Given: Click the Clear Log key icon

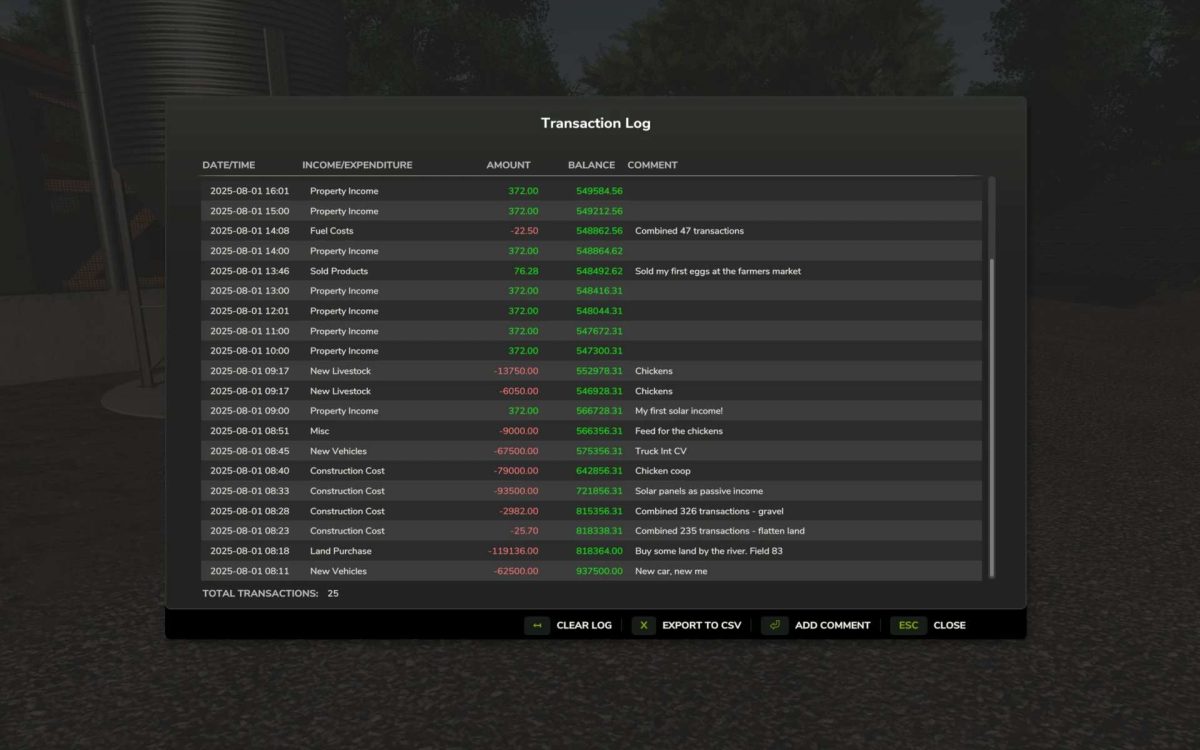Looking at the screenshot, I should (x=537, y=625).
